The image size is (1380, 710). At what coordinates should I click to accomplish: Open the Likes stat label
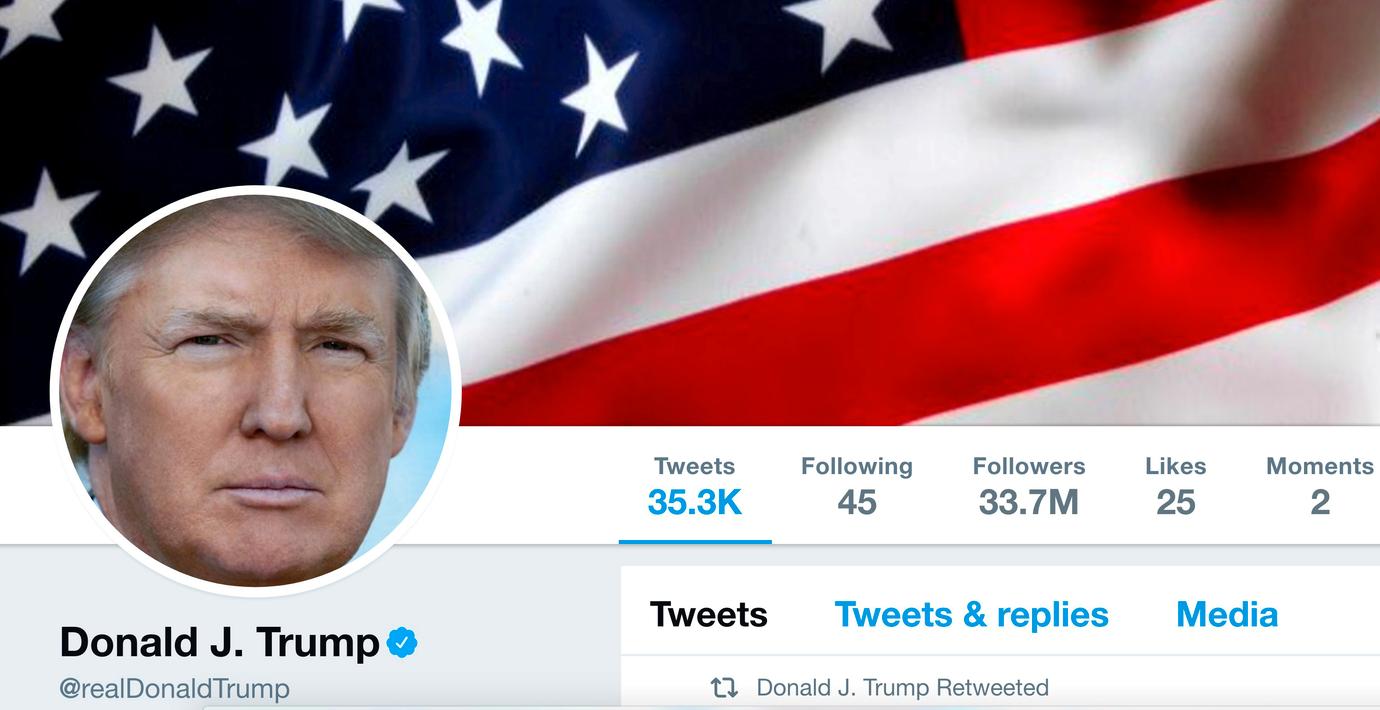point(1176,466)
